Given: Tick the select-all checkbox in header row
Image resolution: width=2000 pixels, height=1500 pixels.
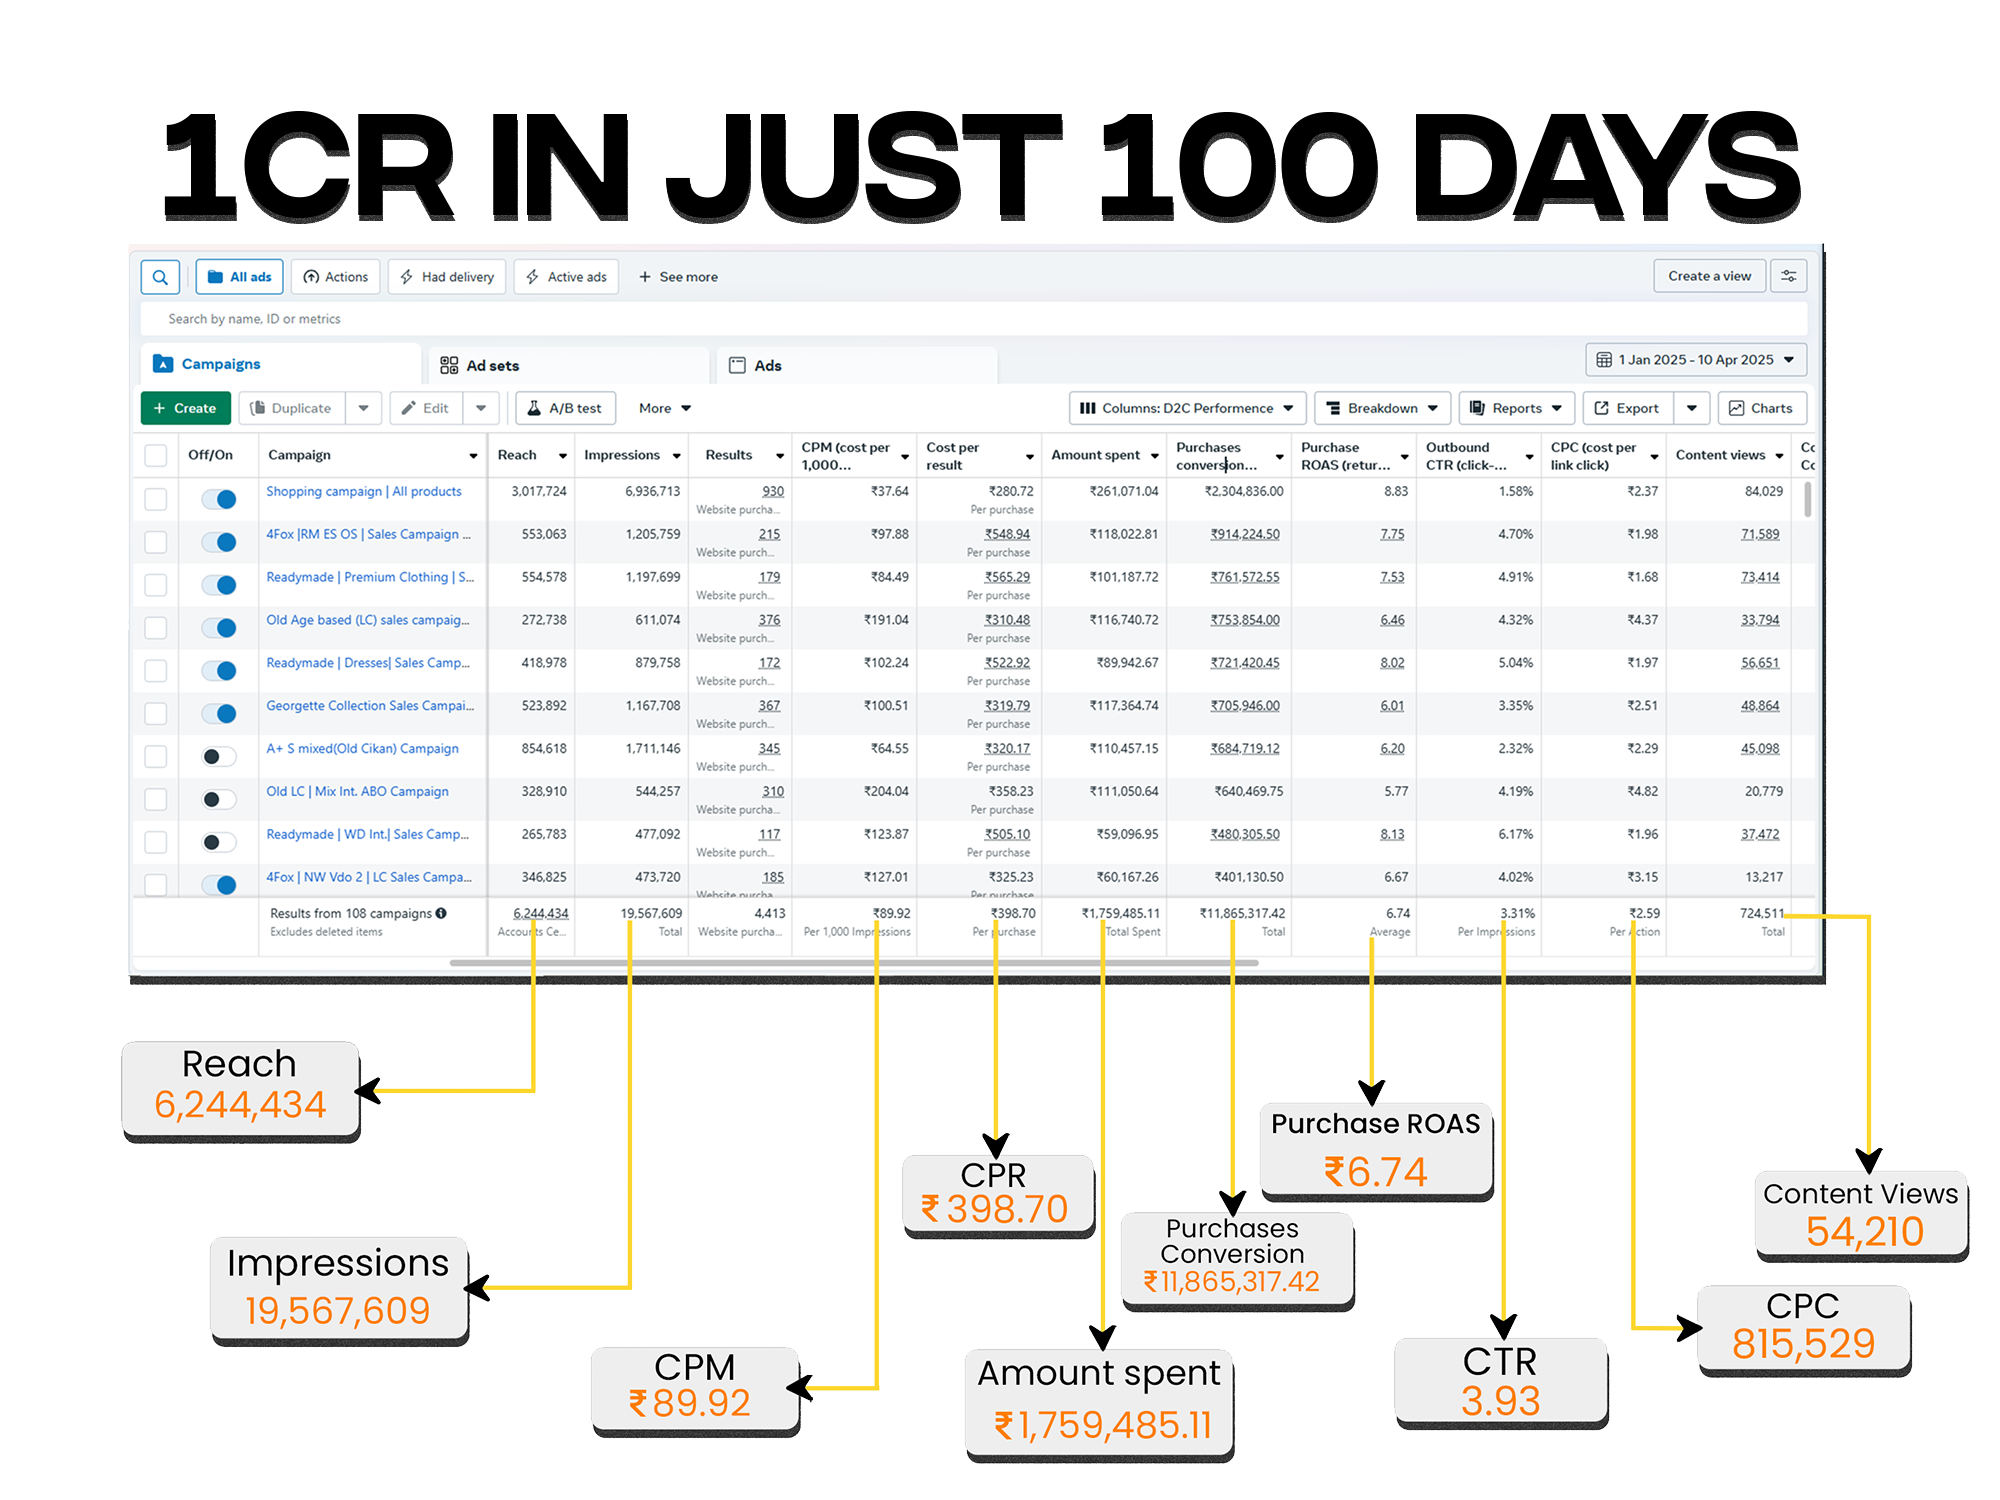Looking at the screenshot, I should 156,455.
